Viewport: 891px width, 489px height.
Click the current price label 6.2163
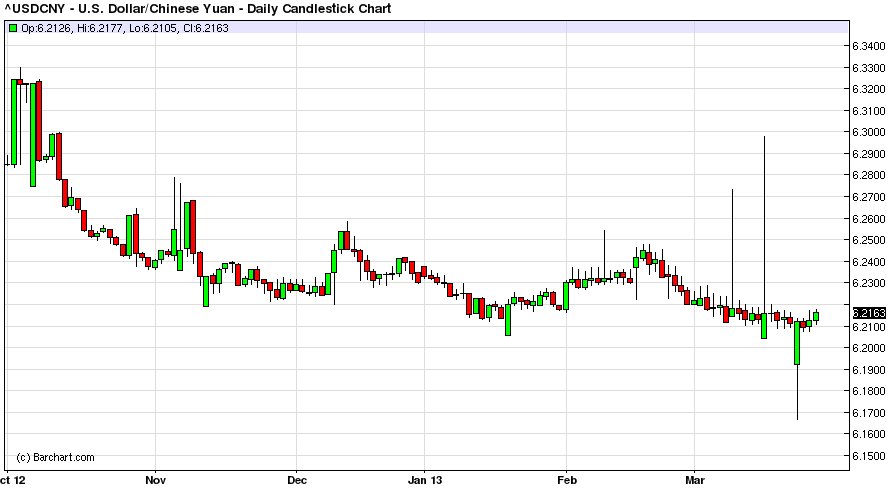(x=869, y=313)
